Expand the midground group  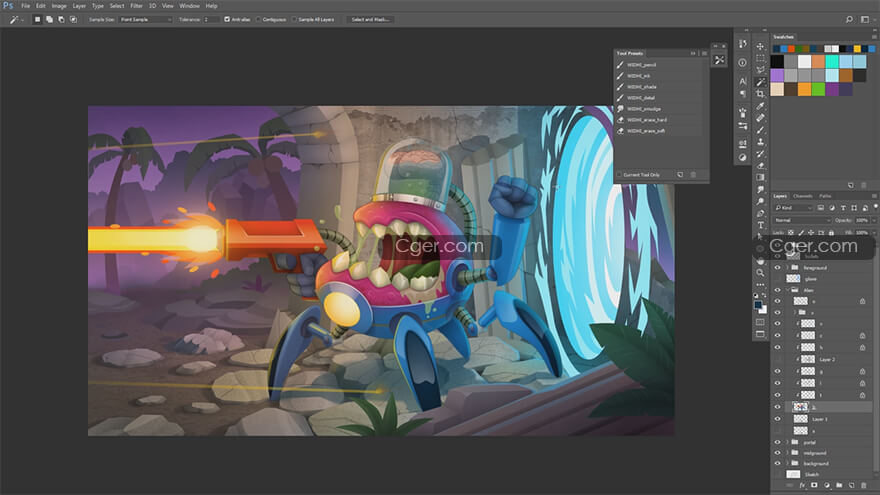click(x=787, y=453)
